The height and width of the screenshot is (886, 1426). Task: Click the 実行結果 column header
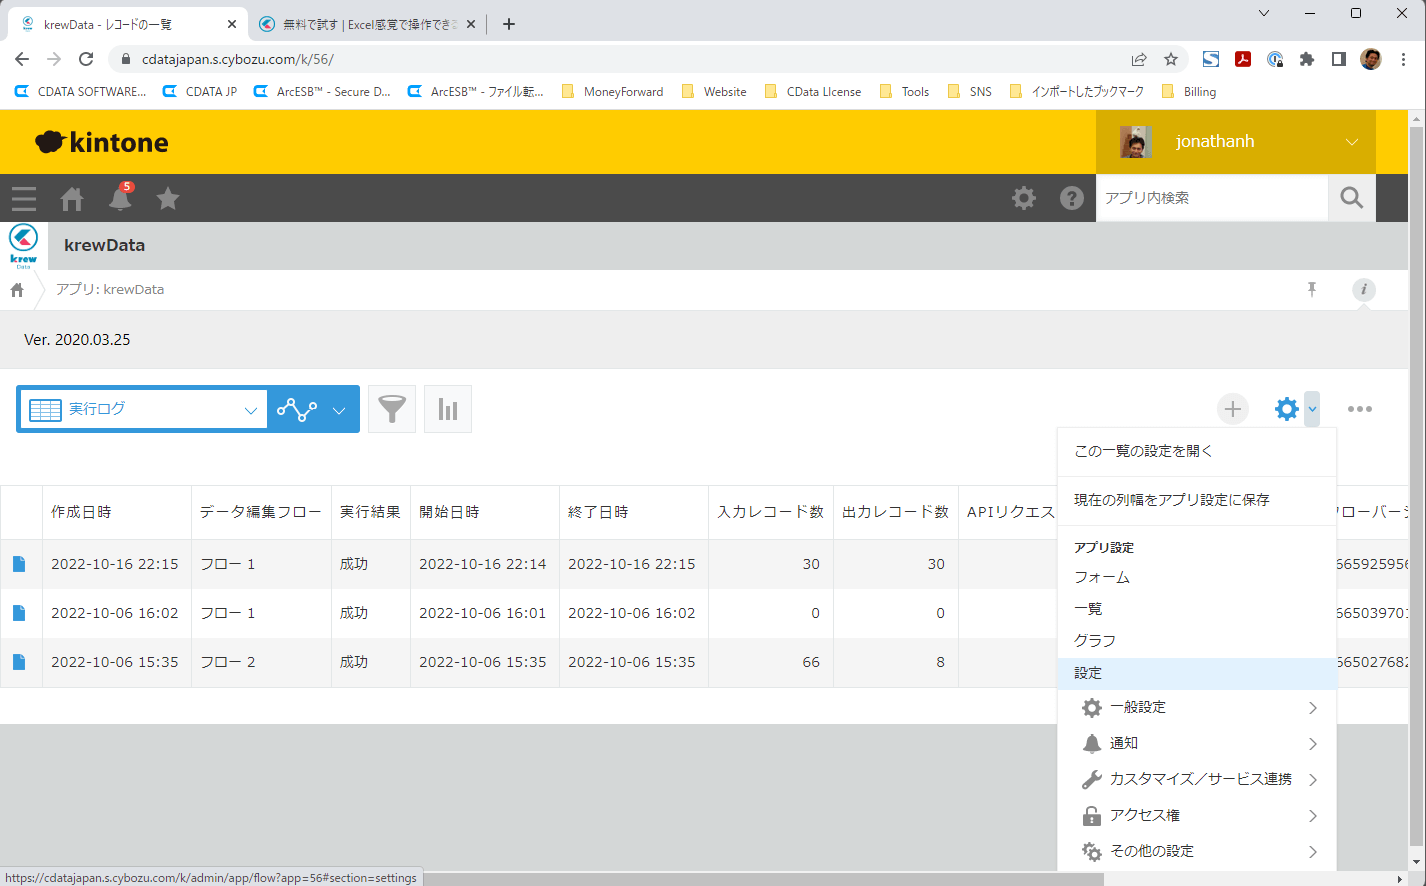[370, 512]
